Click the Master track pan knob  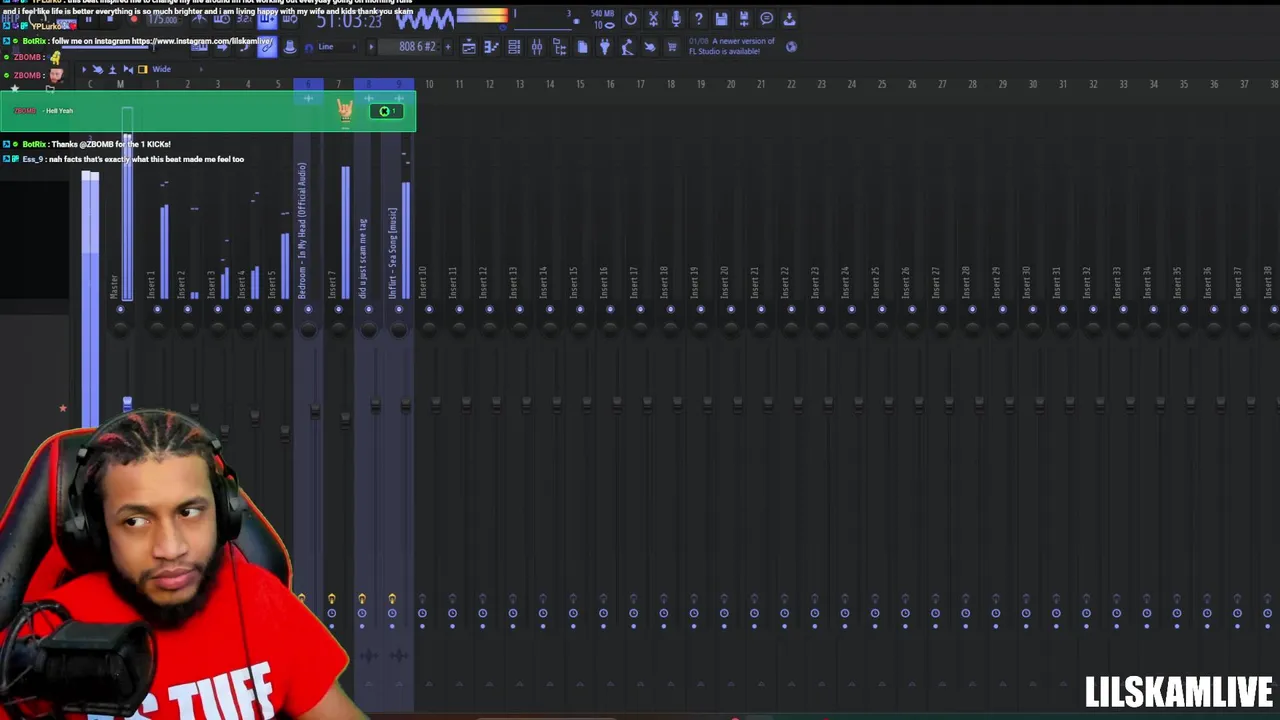(x=120, y=330)
